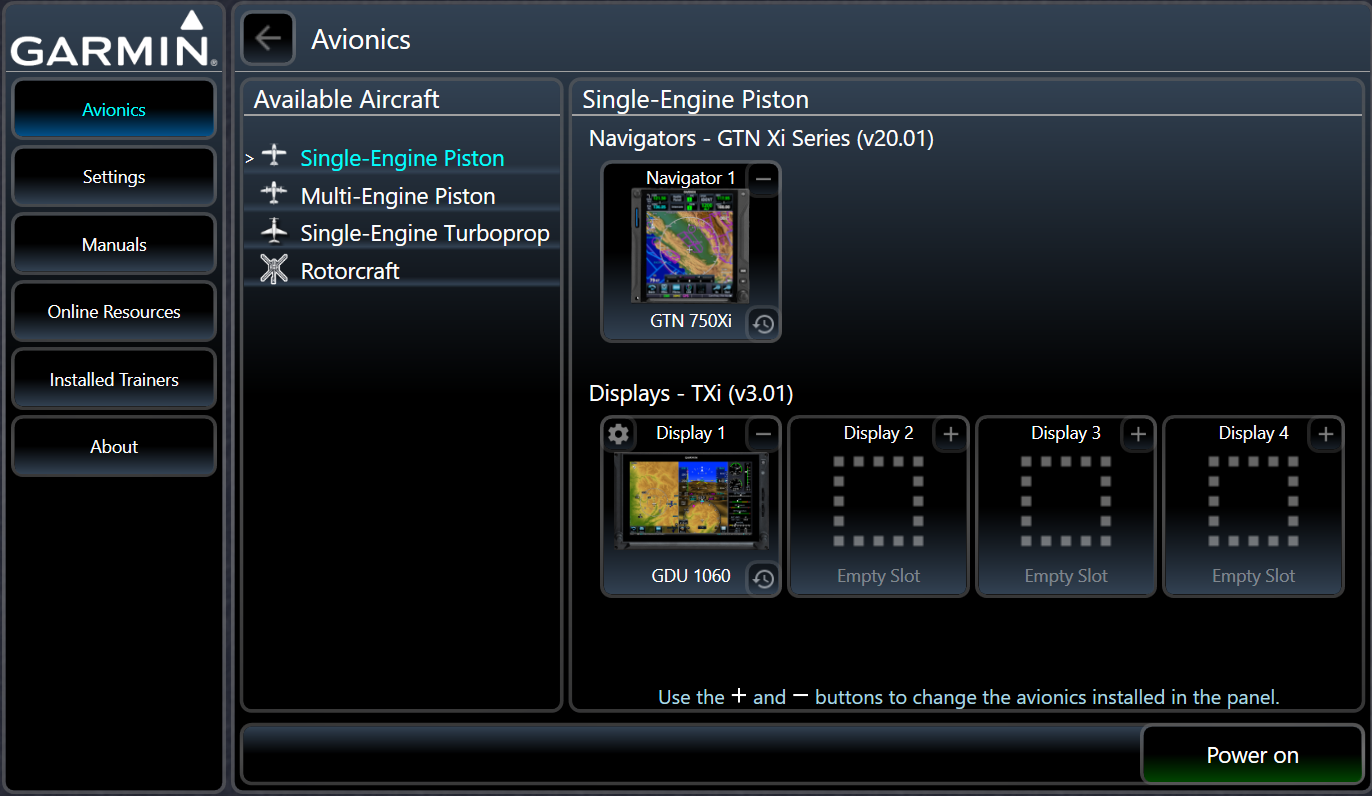Click the 'Navigators - GTN Xi Series (v20.01)' heading

coord(761,138)
